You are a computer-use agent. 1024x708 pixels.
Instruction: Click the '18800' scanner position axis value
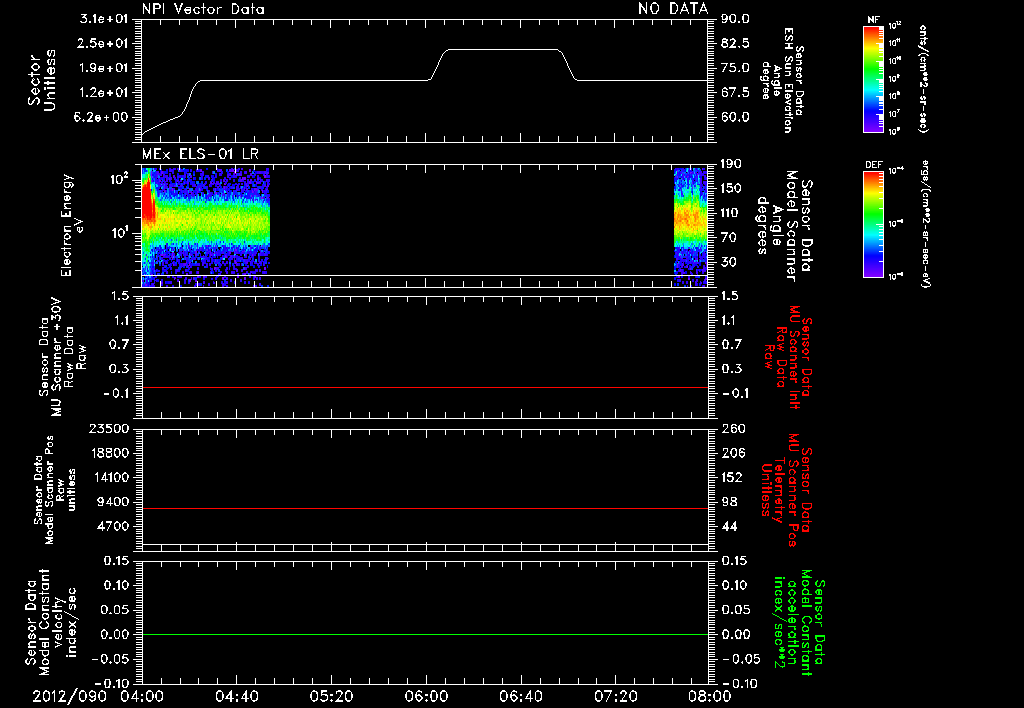(x=108, y=453)
